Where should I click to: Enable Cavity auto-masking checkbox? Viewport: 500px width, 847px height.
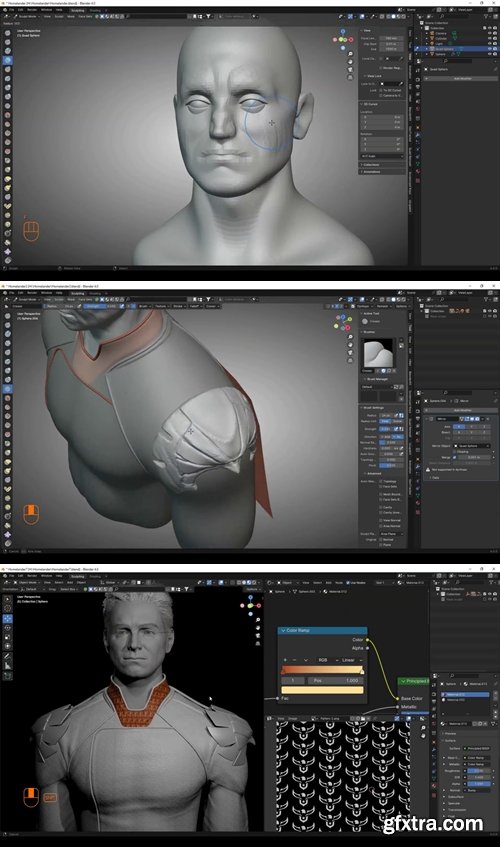(381, 507)
